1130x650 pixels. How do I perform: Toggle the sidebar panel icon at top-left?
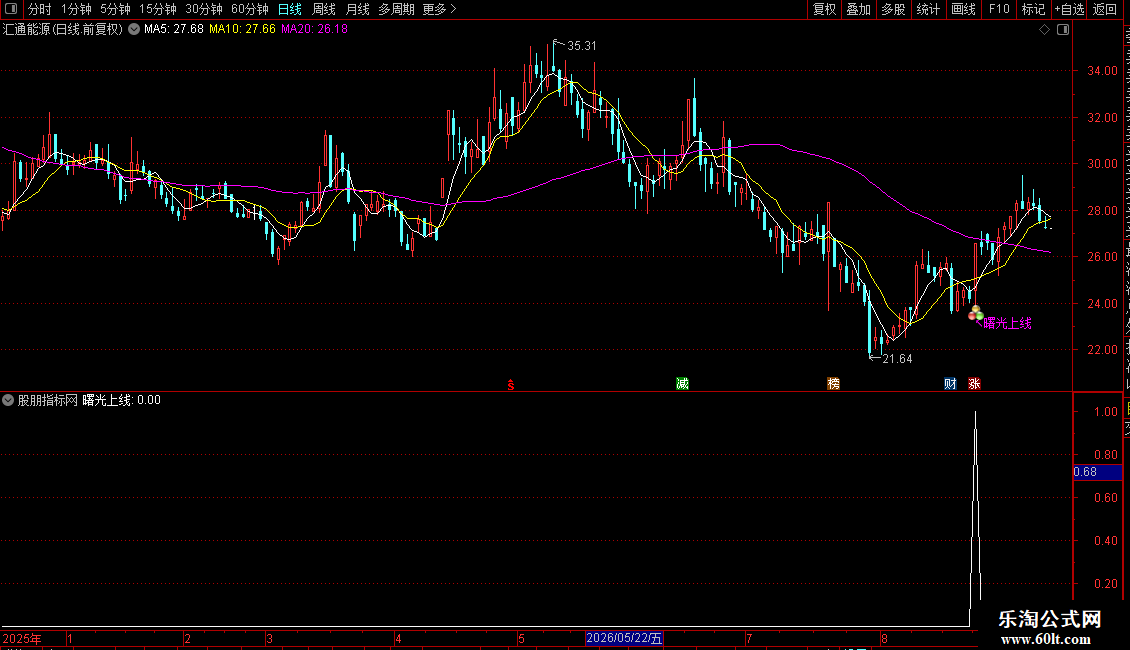[x=11, y=9]
